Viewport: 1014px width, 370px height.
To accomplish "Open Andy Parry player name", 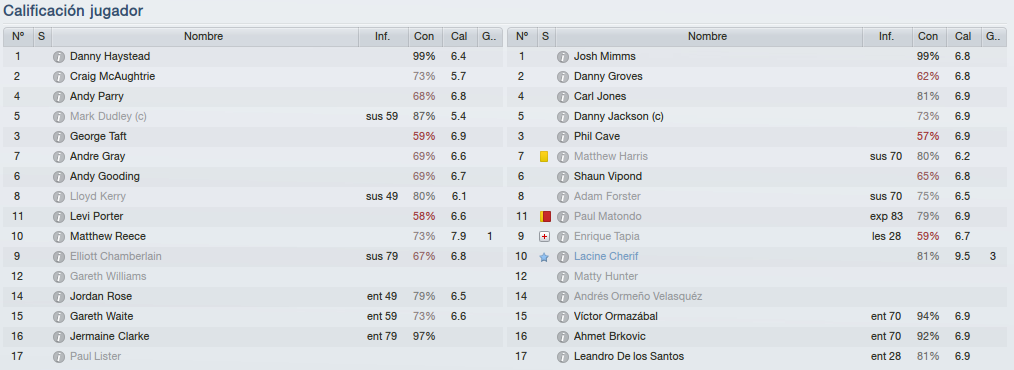I will point(96,96).
